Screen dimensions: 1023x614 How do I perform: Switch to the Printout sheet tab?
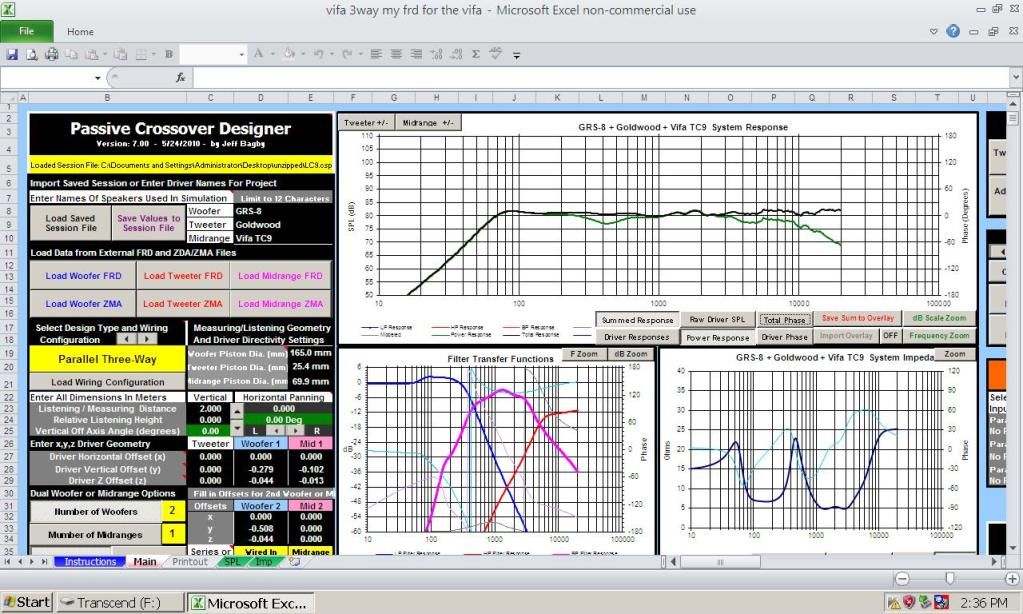pos(190,561)
